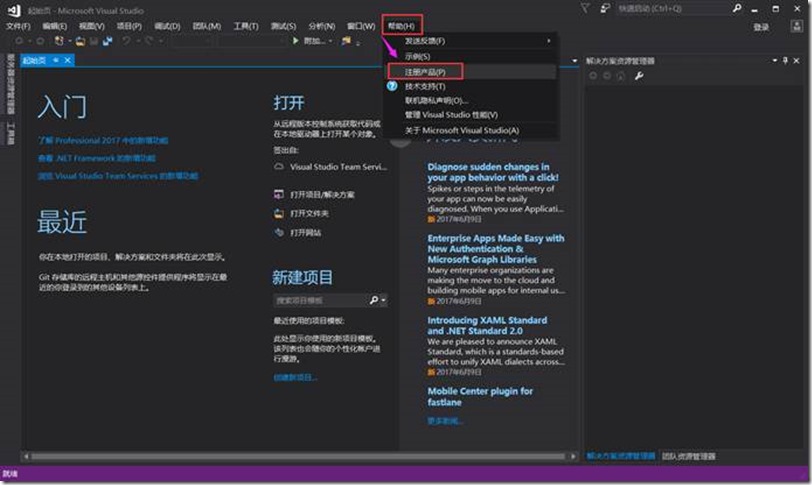Click the new project template search field
The width and height of the screenshot is (812, 485).
pos(321,300)
